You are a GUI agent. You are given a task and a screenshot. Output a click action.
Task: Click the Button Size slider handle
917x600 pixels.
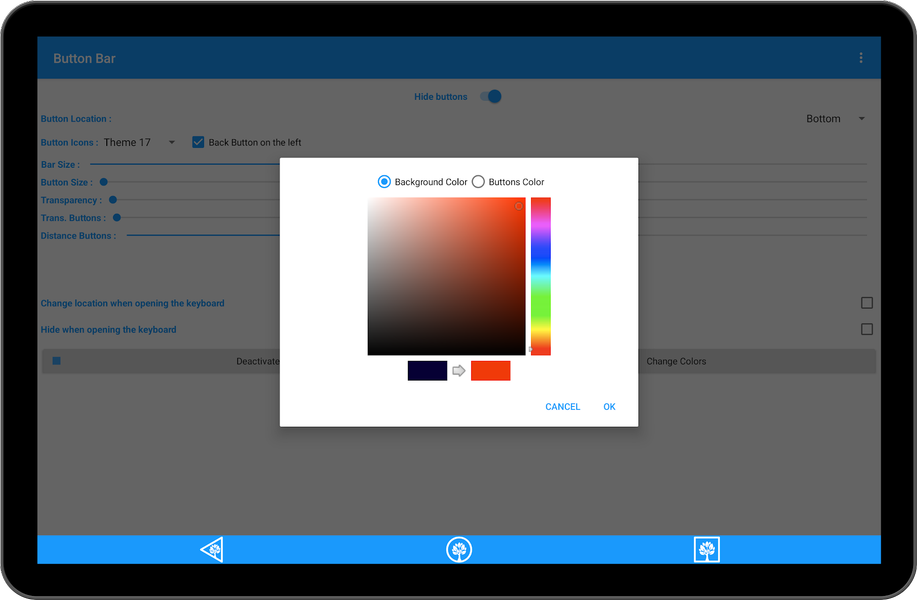[104, 182]
